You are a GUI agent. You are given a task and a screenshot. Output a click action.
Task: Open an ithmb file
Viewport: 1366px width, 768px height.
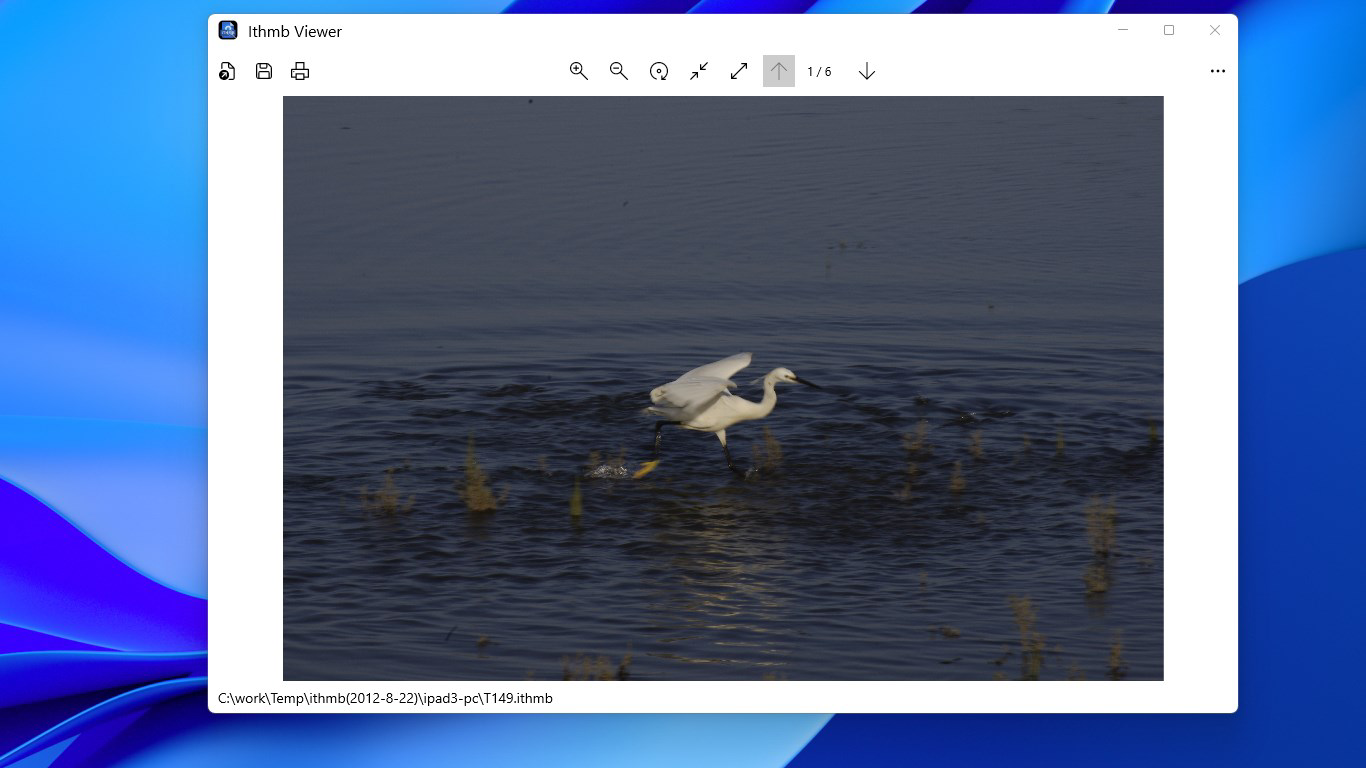pyautogui.click(x=227, y=71)
